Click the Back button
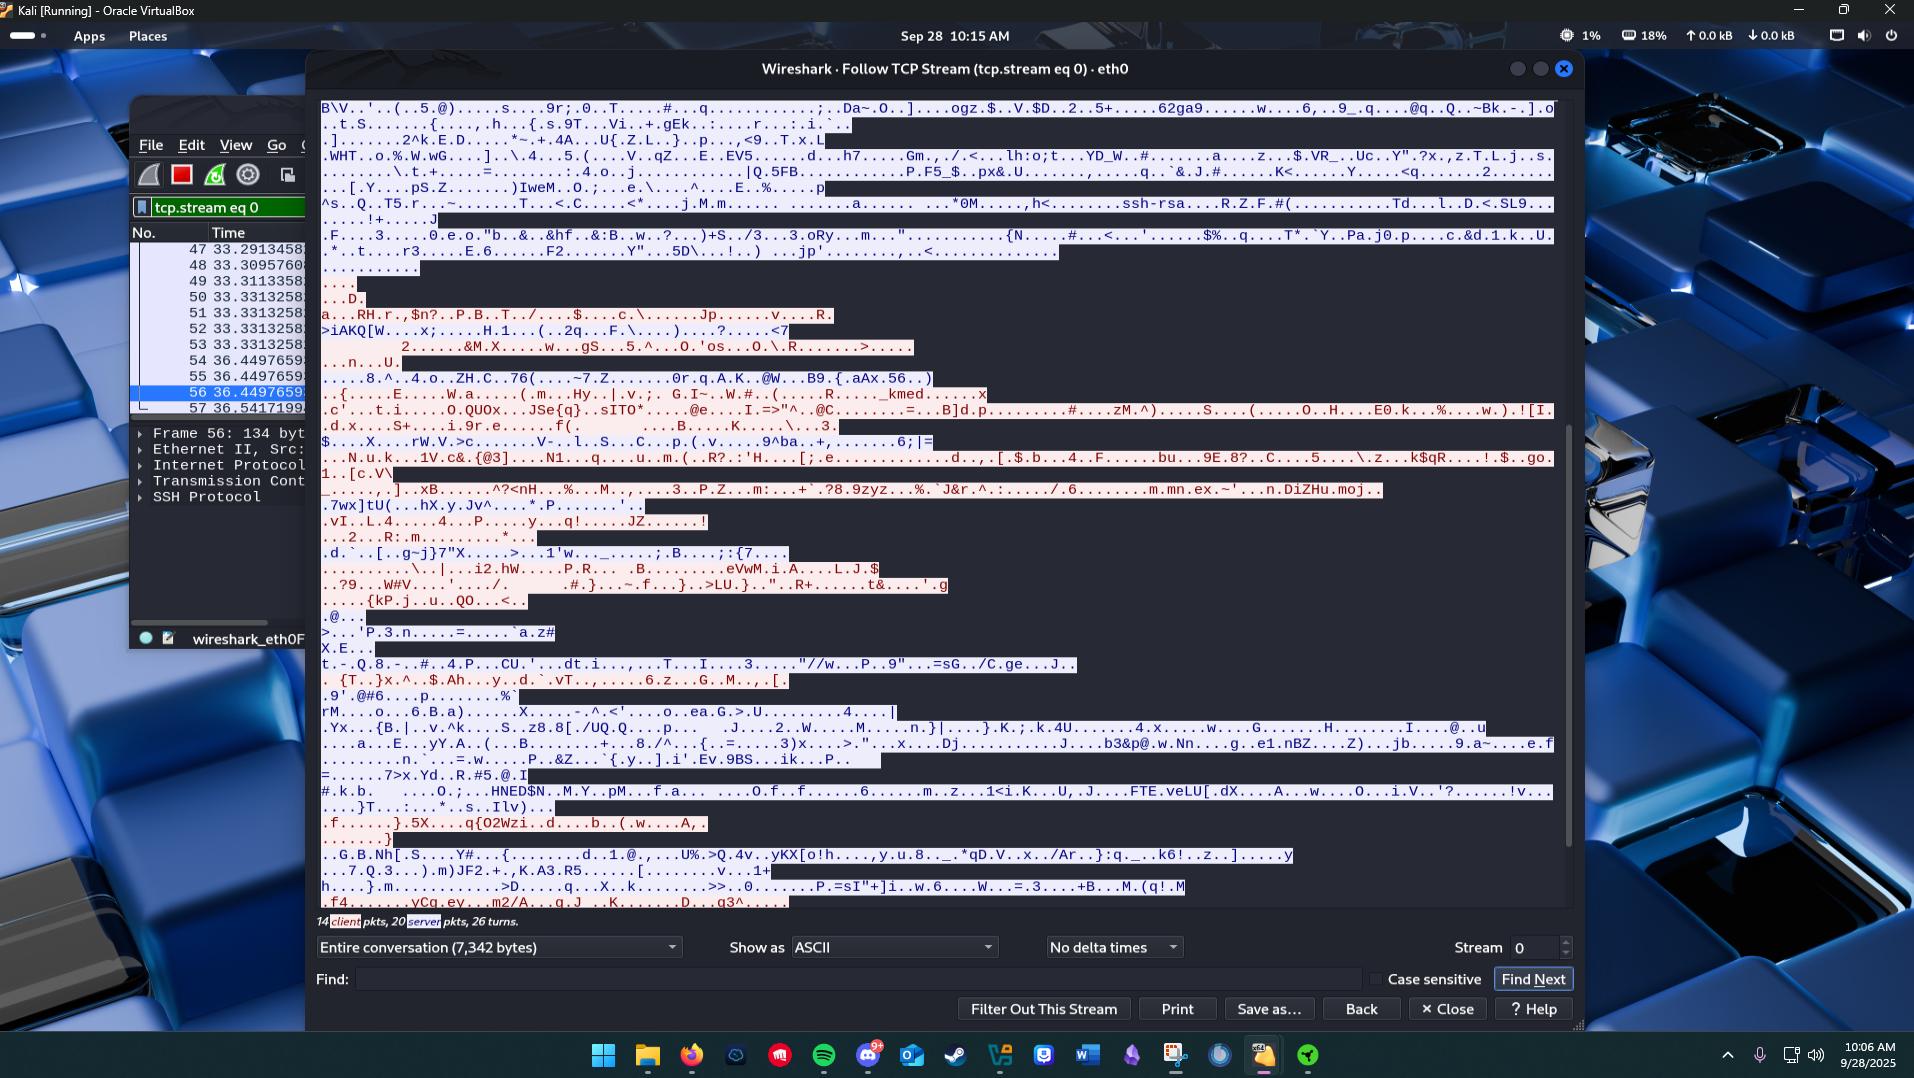 pyautogui.click(x=1361, y=1009)
